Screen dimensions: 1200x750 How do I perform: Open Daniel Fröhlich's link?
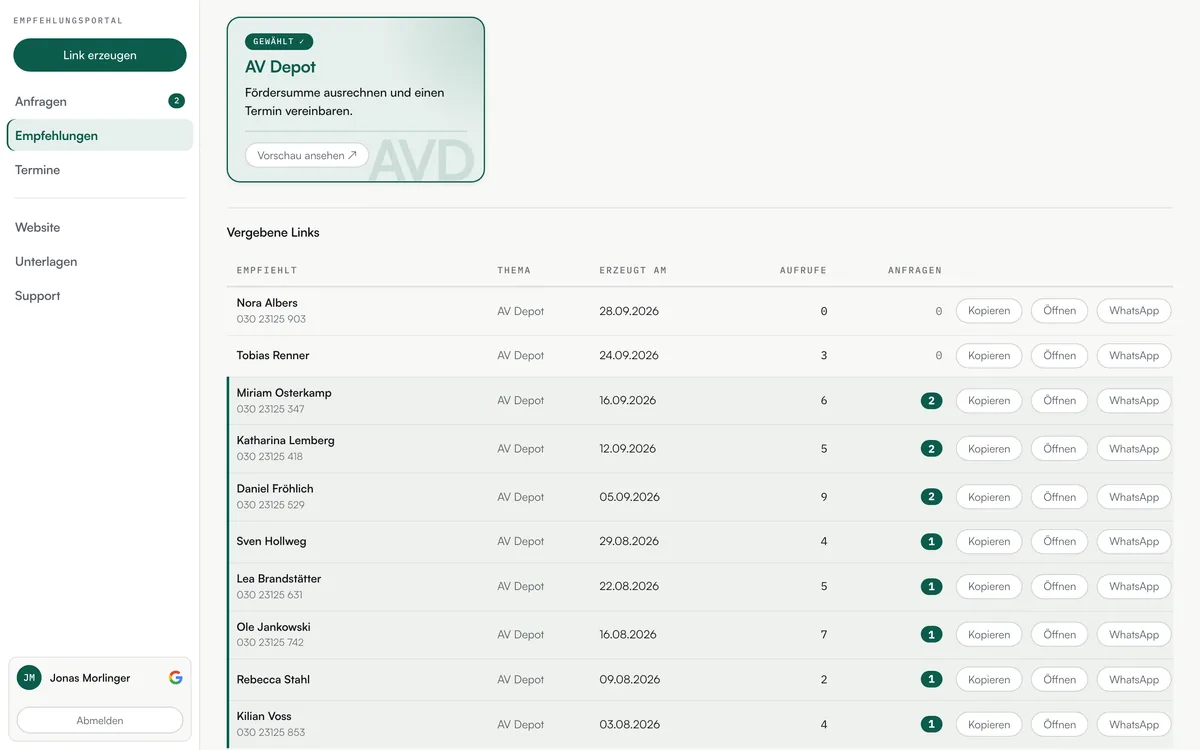1059,497
